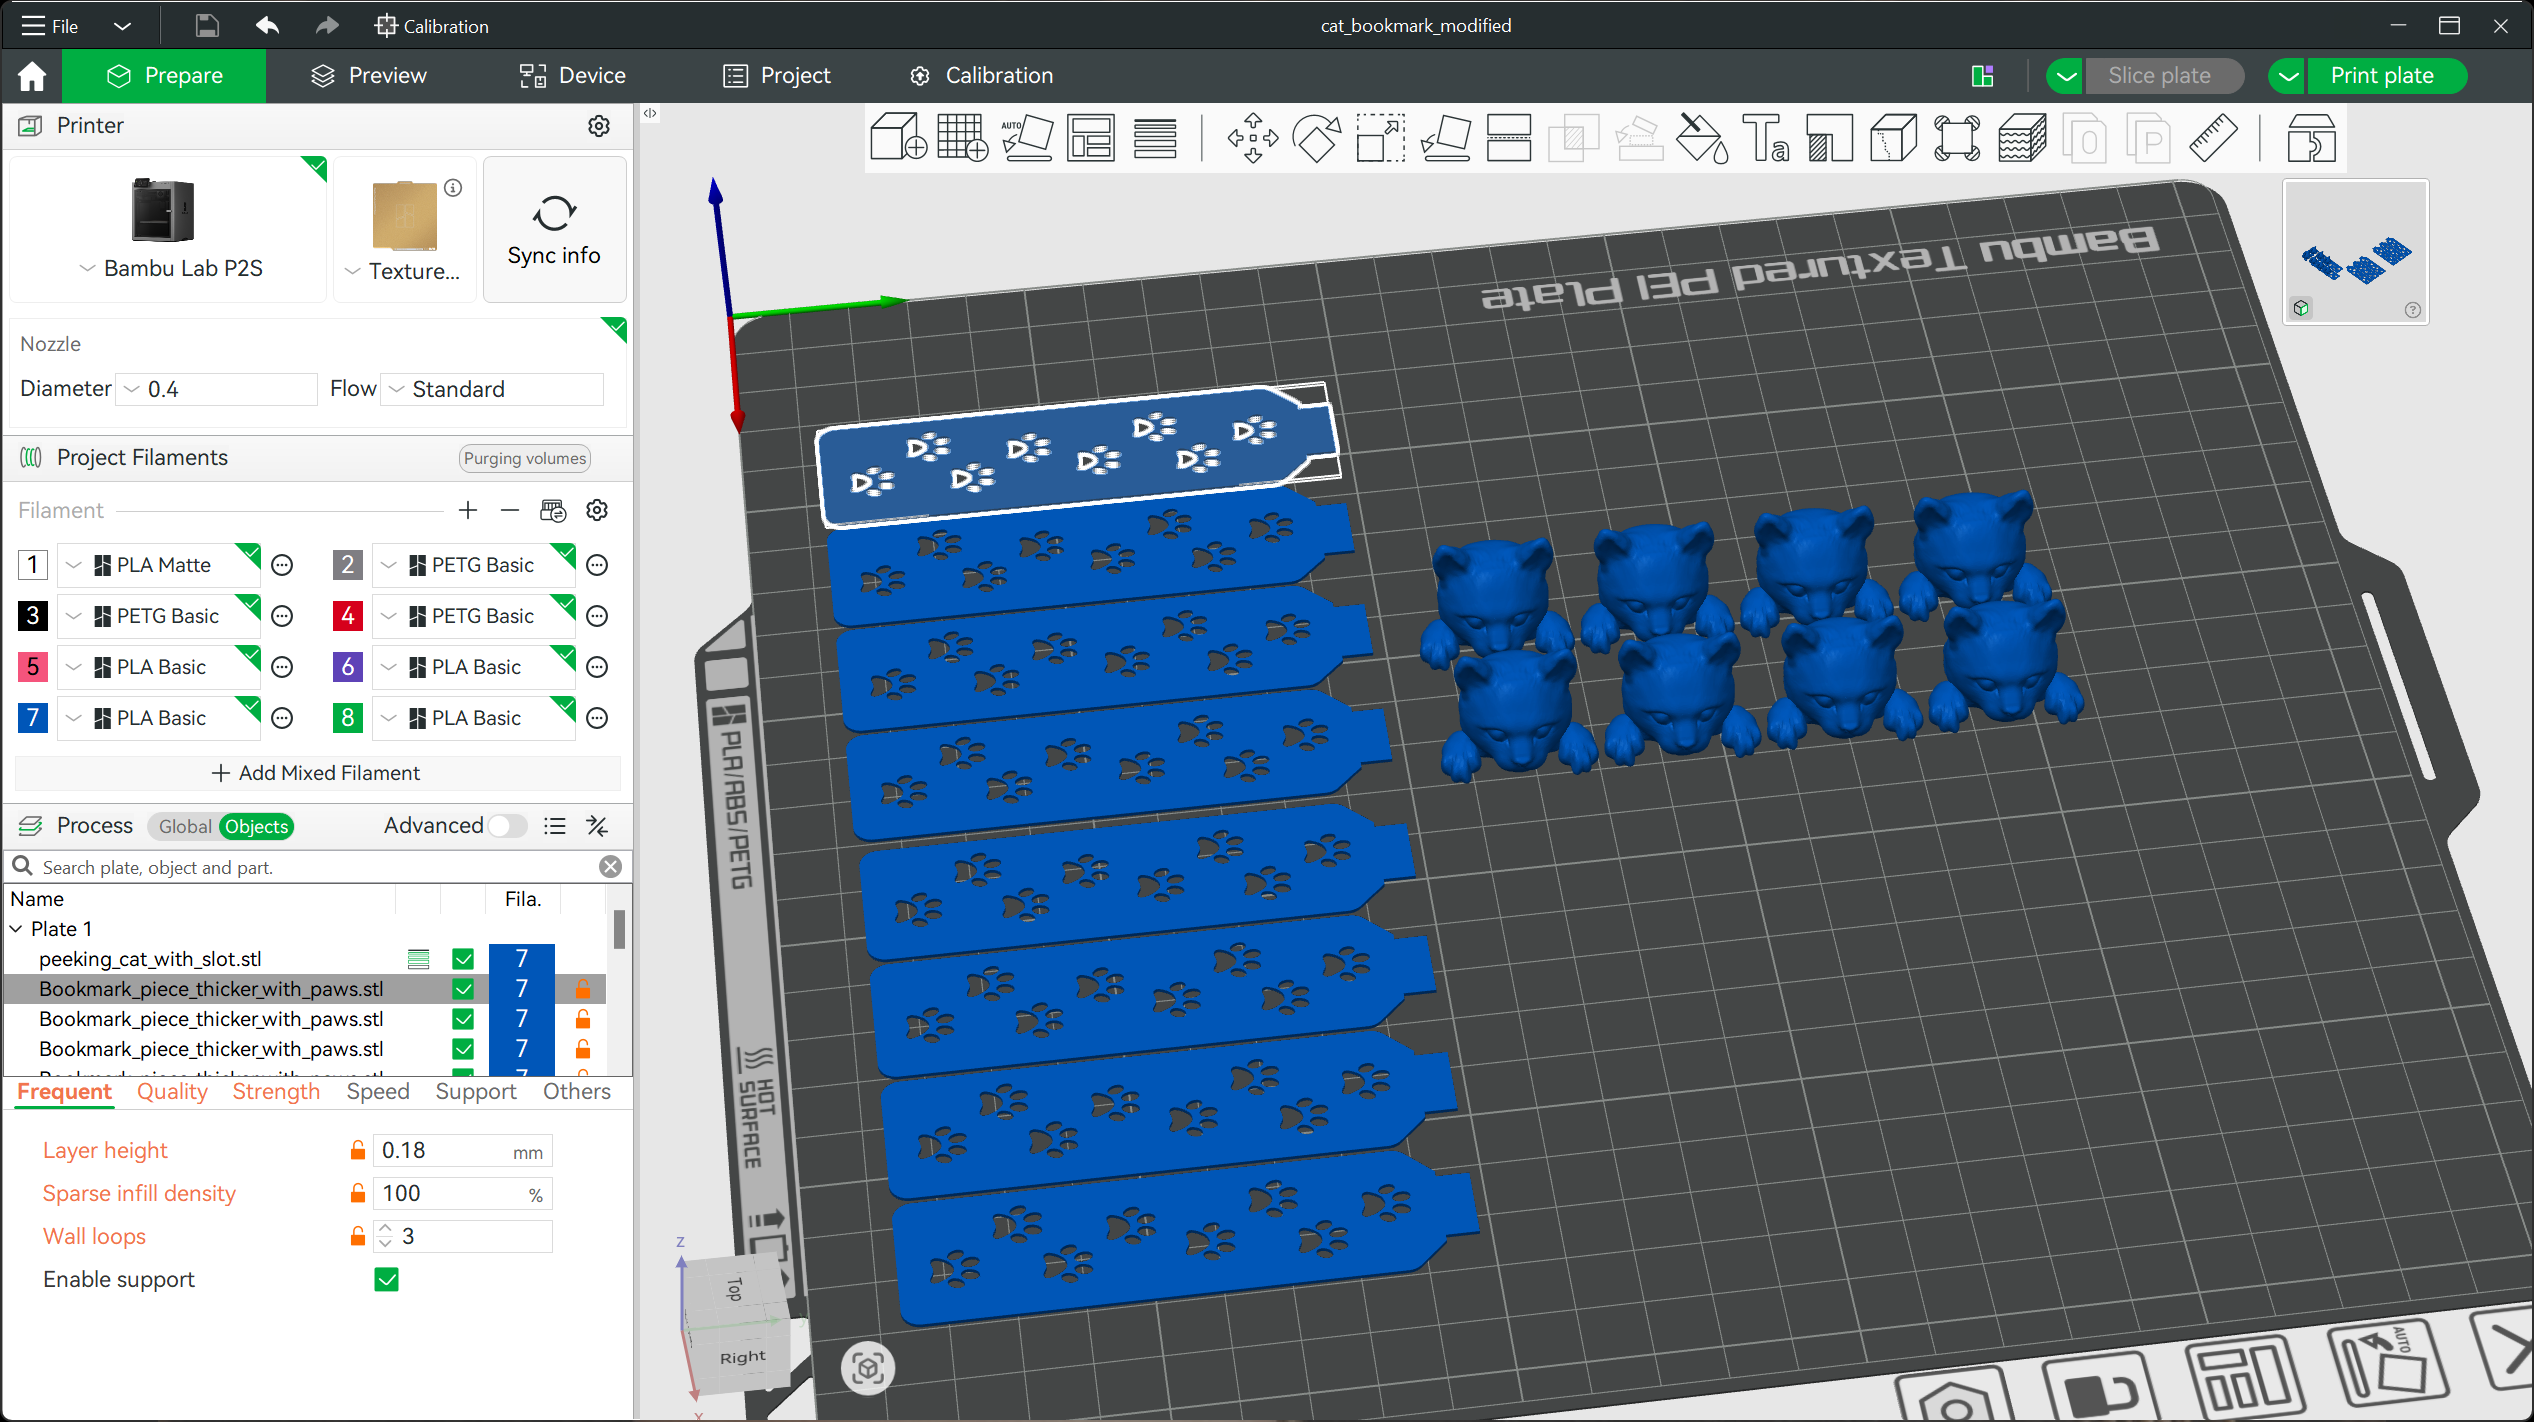
Task: Select the Add cube primitive tool
Action: [x=898, y=138]
